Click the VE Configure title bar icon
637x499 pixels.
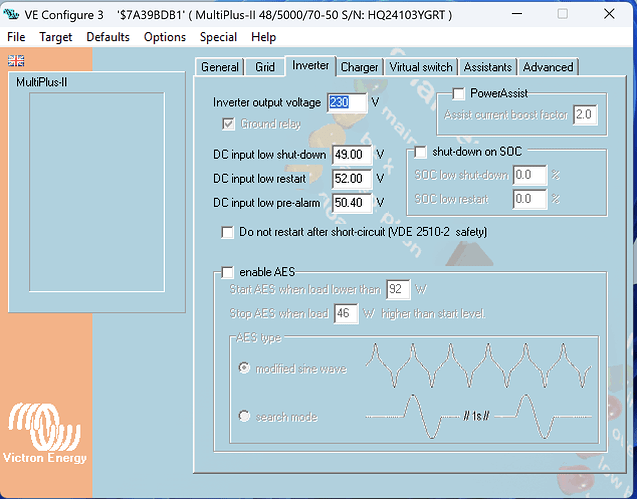11,15
